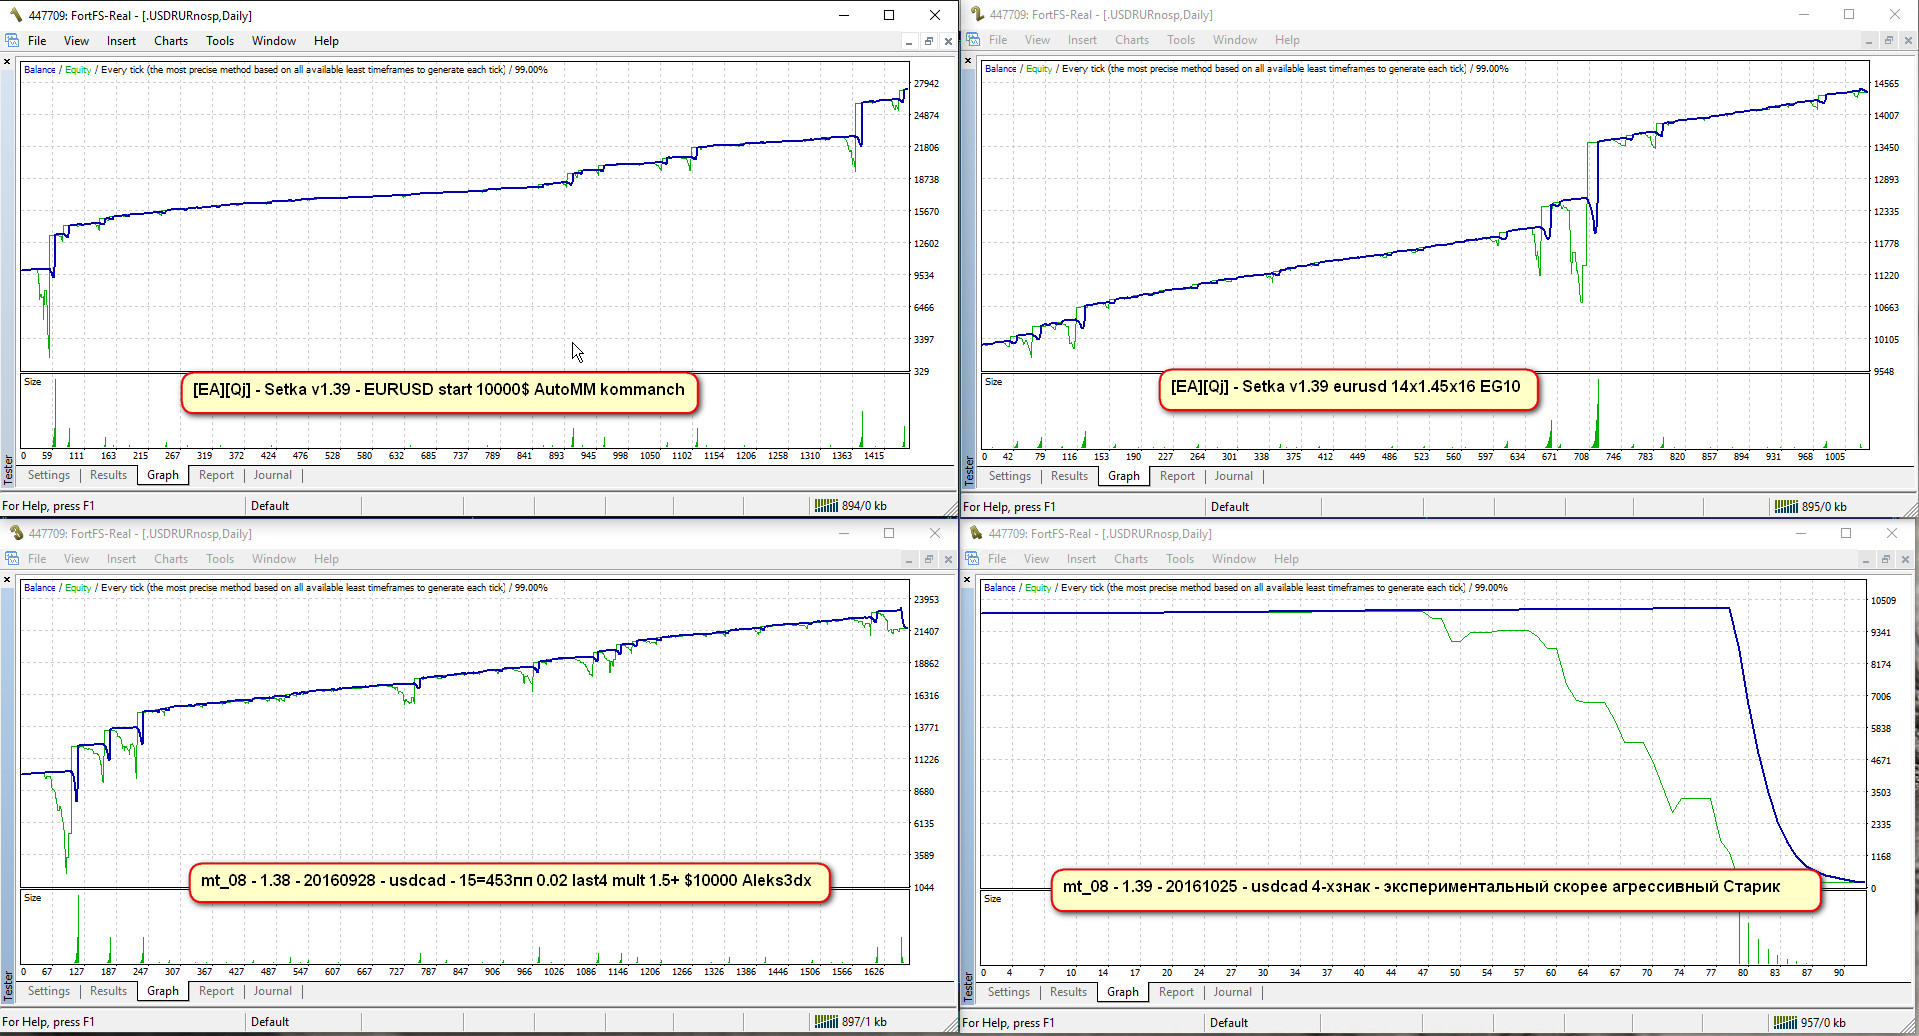Close tester panel in top-right window
Viewport: 1919px width, 1036px height.
coord(967,61)
